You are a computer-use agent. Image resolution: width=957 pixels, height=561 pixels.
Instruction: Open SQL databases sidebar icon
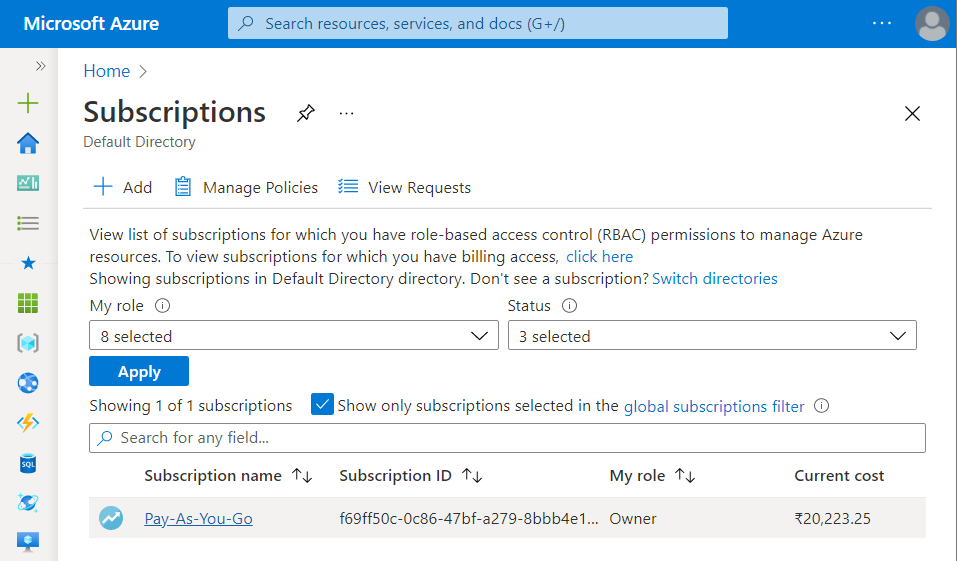[x=28, y=463]
